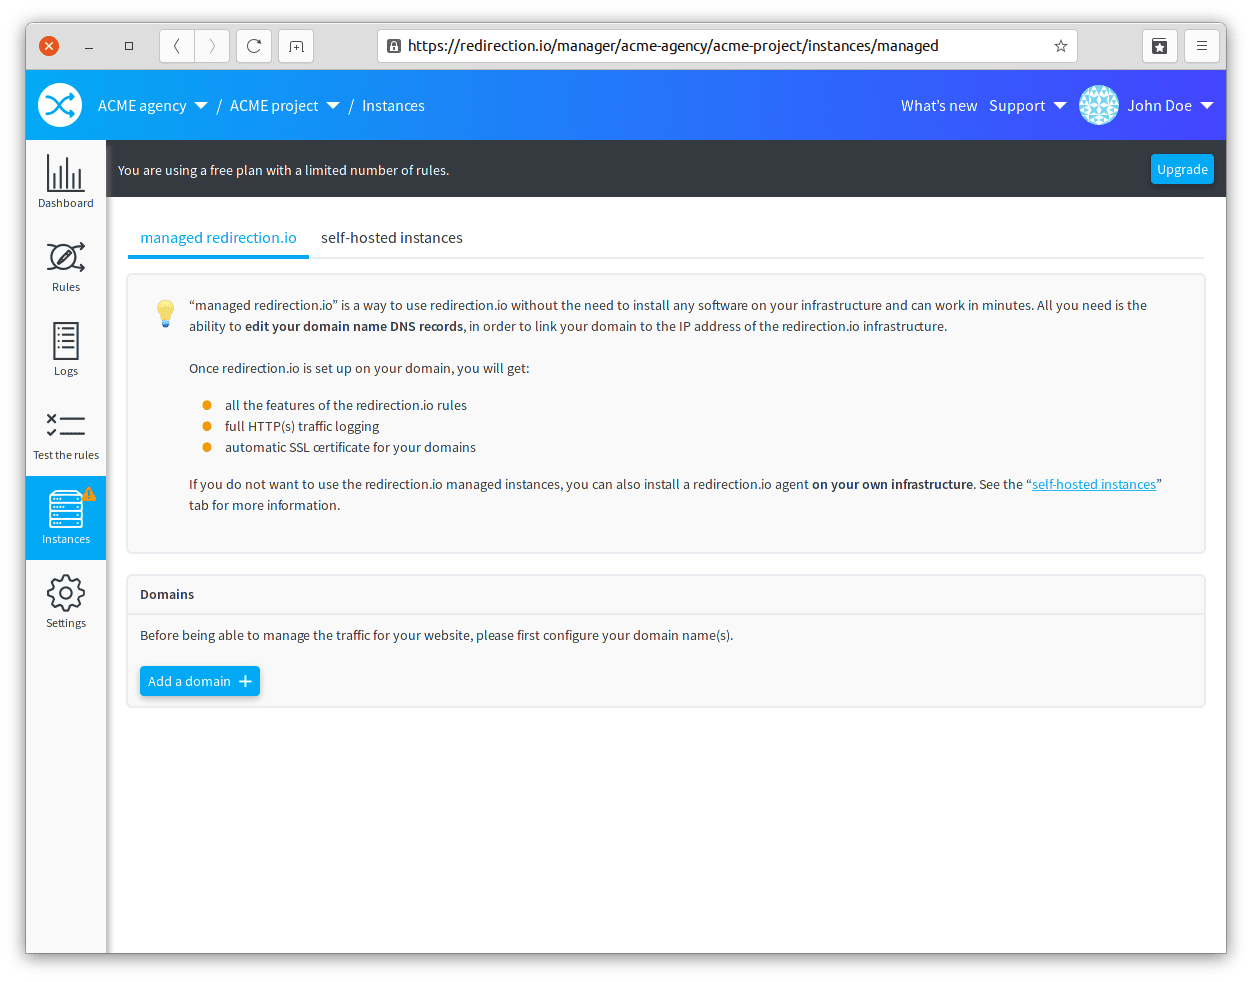Click 'automatic SSL certificate for your domains'

[350, 447]
